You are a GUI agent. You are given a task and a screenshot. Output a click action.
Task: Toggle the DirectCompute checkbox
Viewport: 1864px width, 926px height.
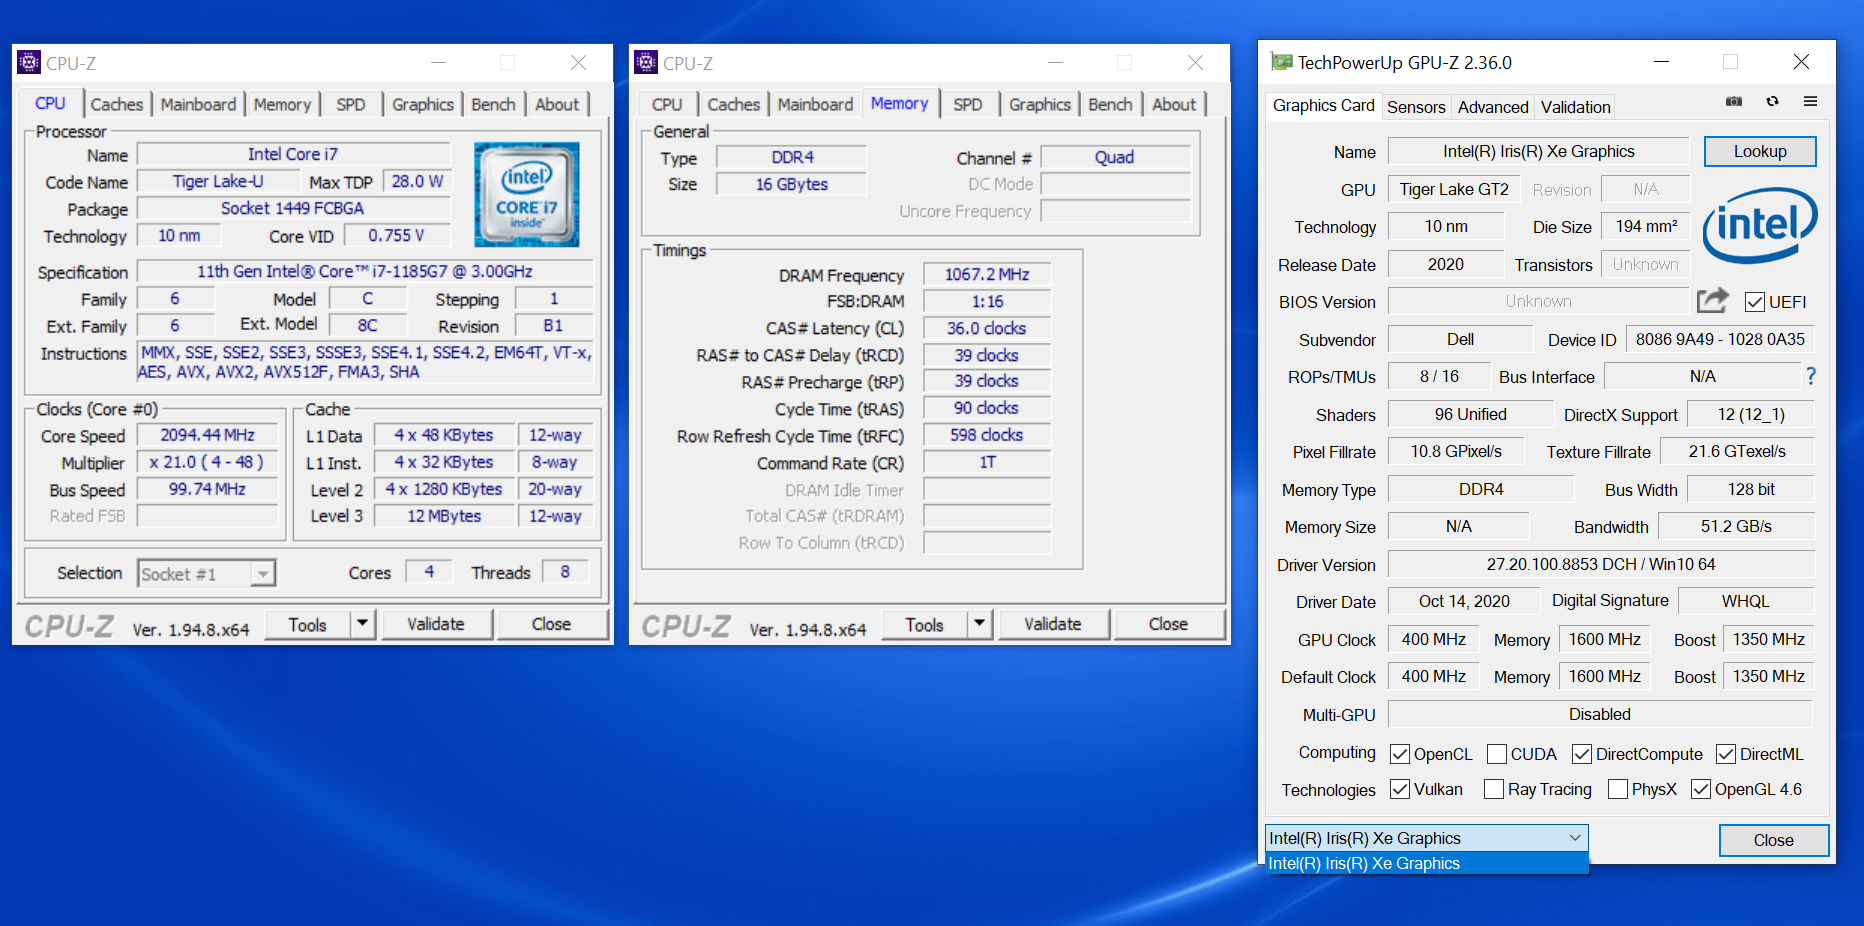[1582, 754]
